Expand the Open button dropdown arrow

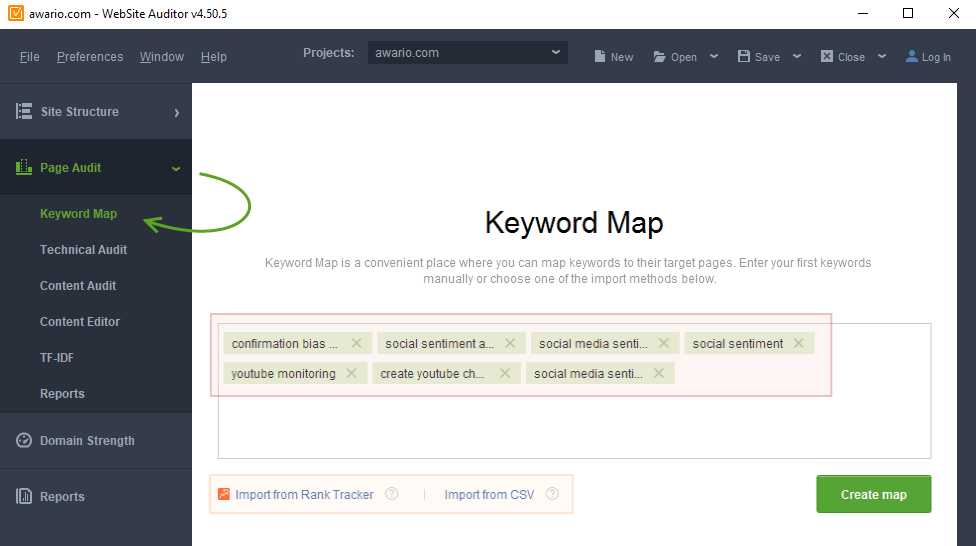714,56
